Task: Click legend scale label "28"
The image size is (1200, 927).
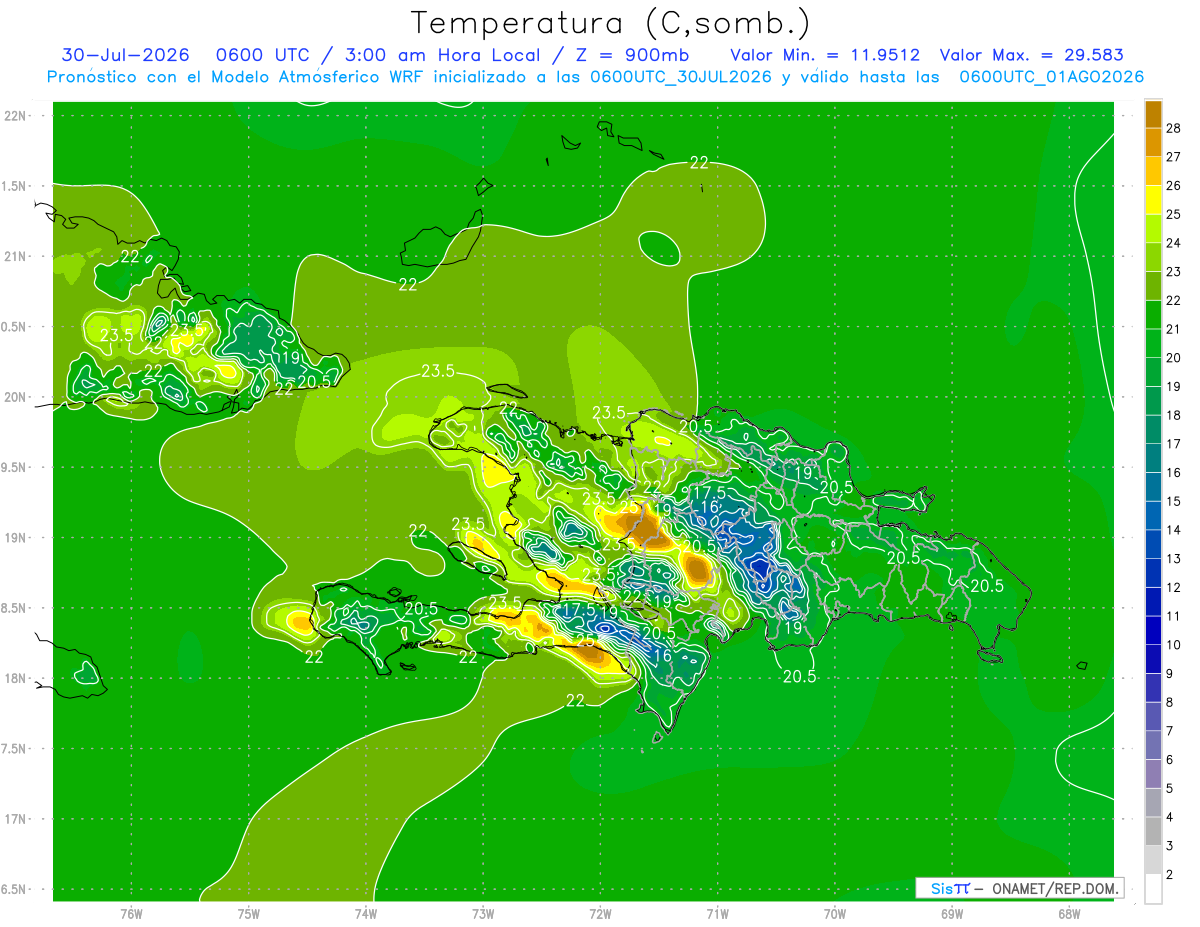Action: point(1174,129)
